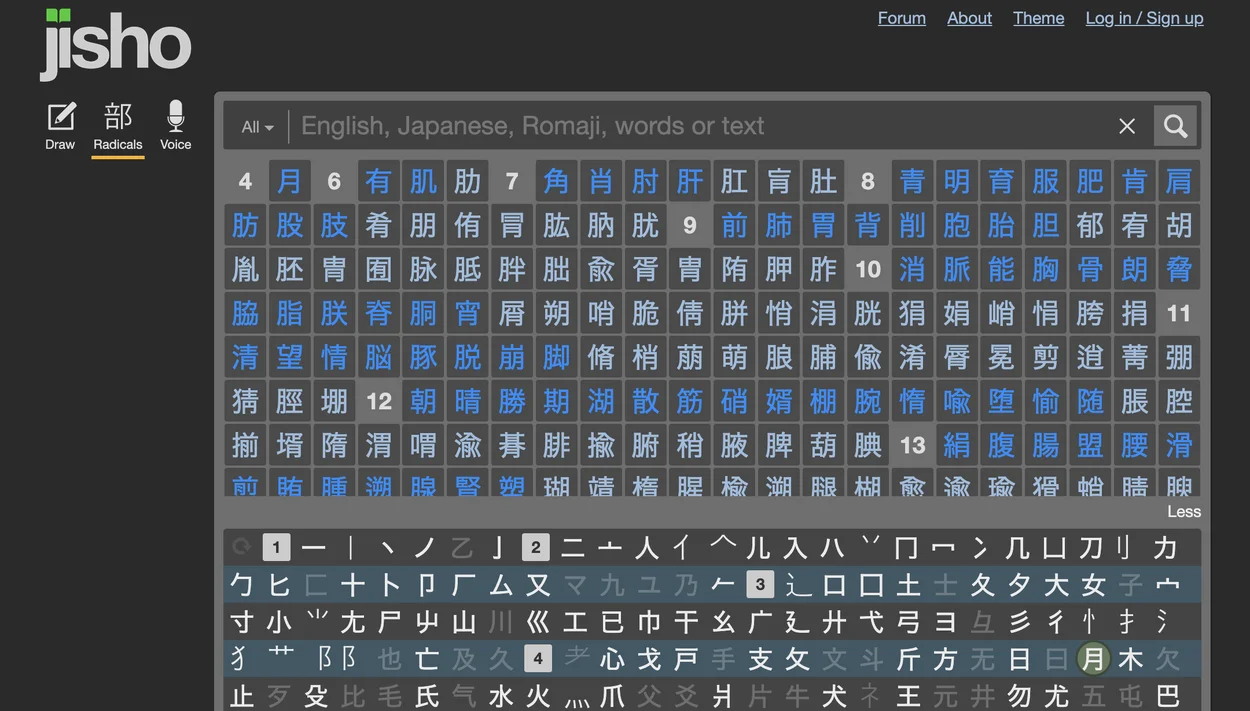Image resolution: width=1250 pixels, height=711 pixels.
Task: Toggle the 女 woman radical
Action: (1093, 585)
